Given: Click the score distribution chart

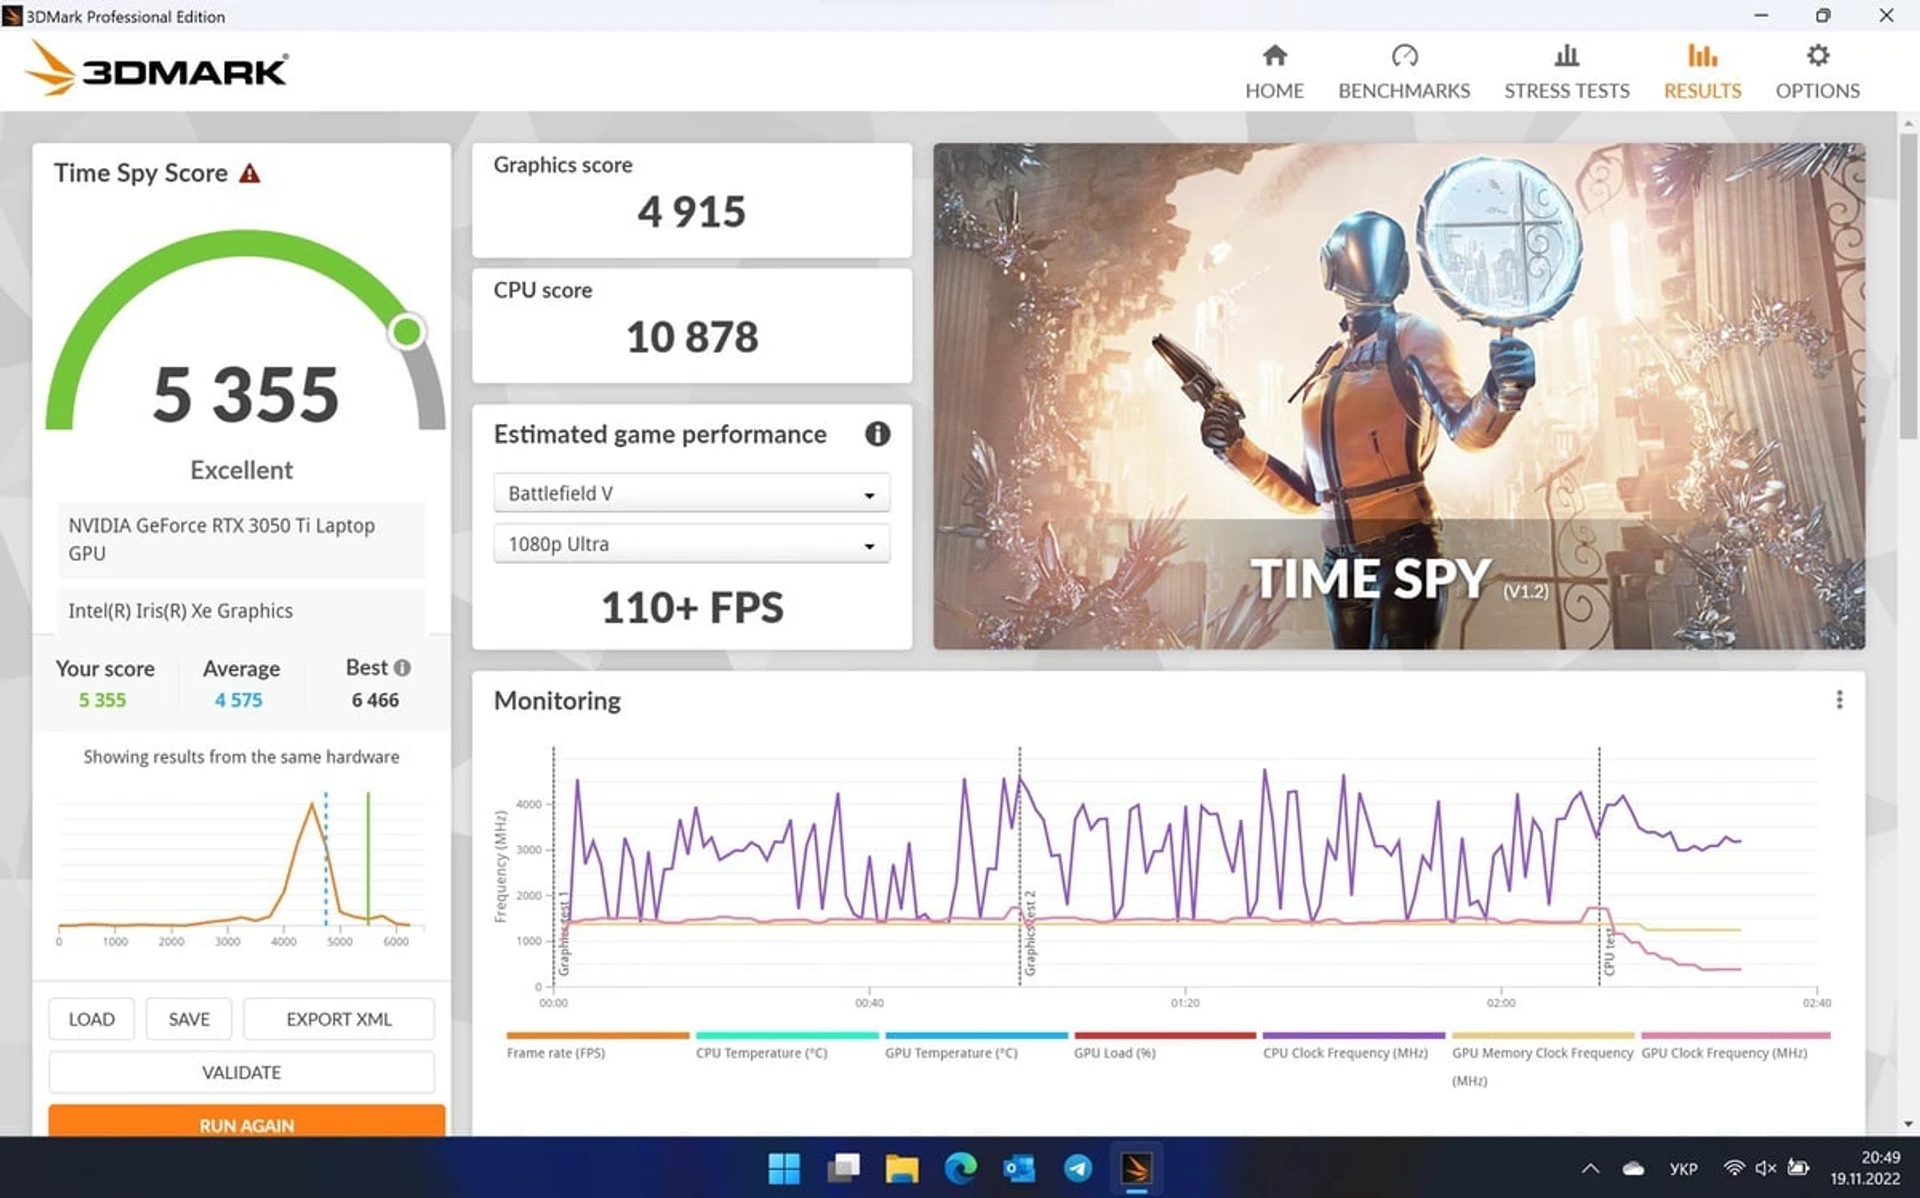Looking at the screenshot, I should pyautogui.click(x=240, y=866).
